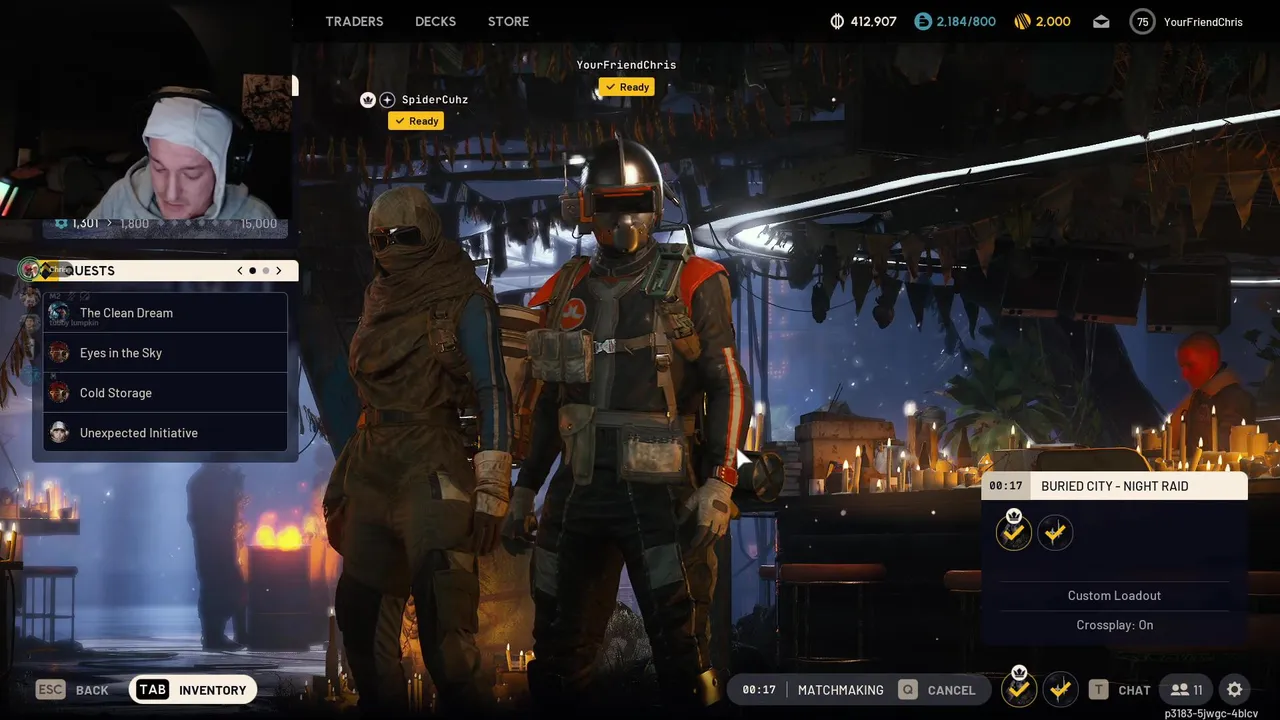Select the SpiderCuhz player name tag
Viewport: 1280px width, 720px height.
pyautogui.click(x=435, y=100)
